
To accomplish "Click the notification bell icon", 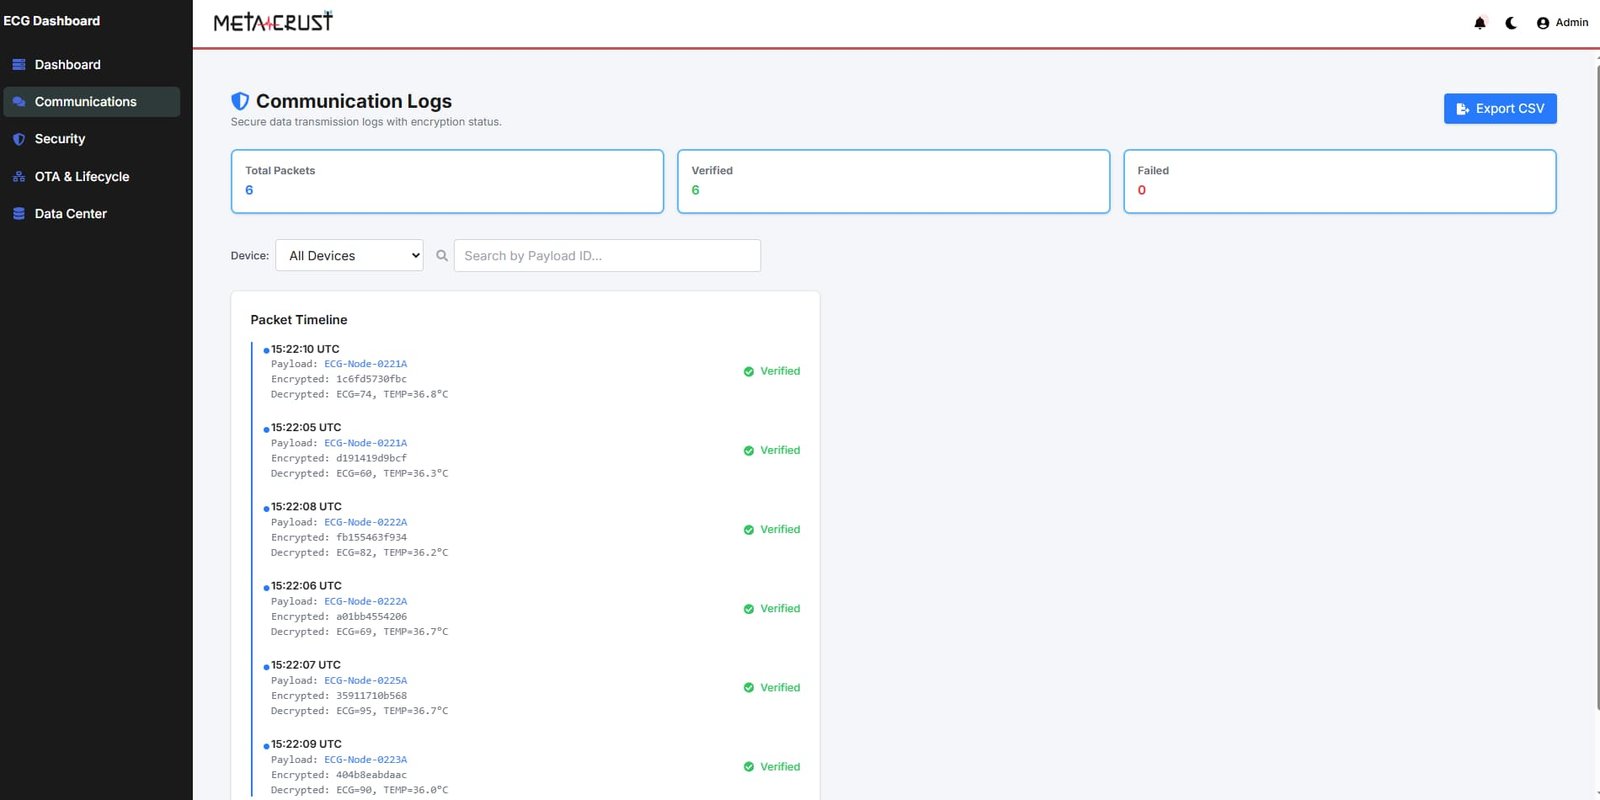I will 1479,23.
